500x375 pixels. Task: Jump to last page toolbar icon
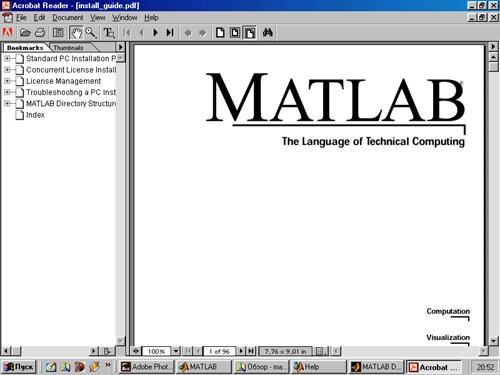[x=170, y=33]
